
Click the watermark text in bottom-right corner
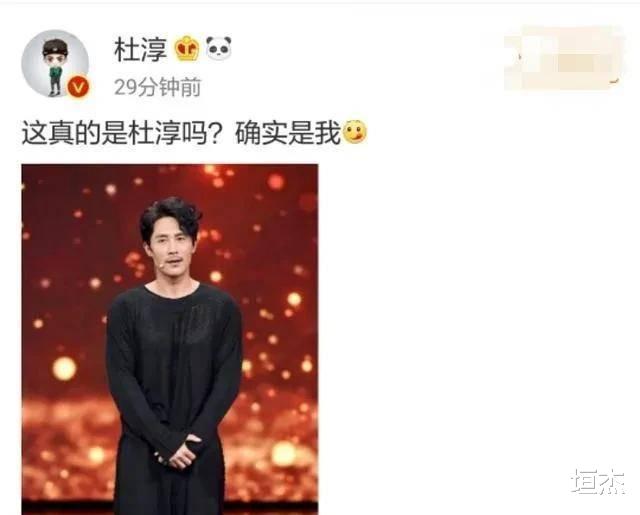[x=598, y=482]
